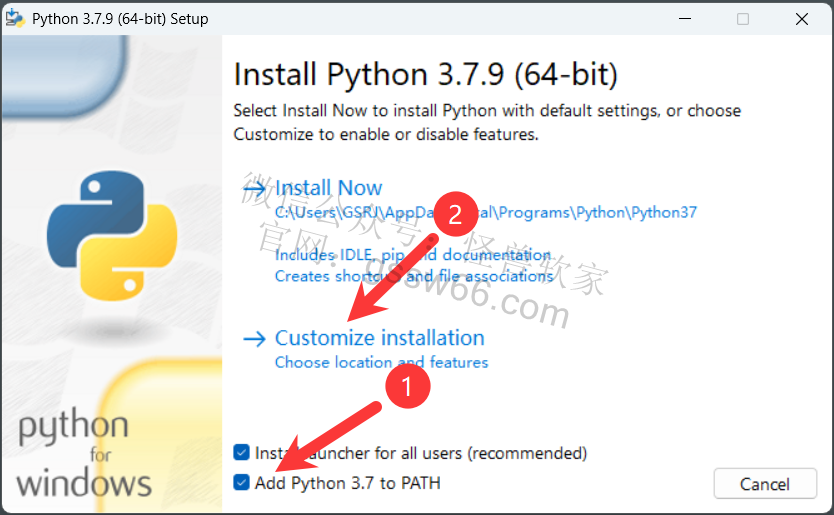Screen dimensions: 834x515
Task: Uncheck Install launcher for all users checkbox
Action: click(241, 453)
